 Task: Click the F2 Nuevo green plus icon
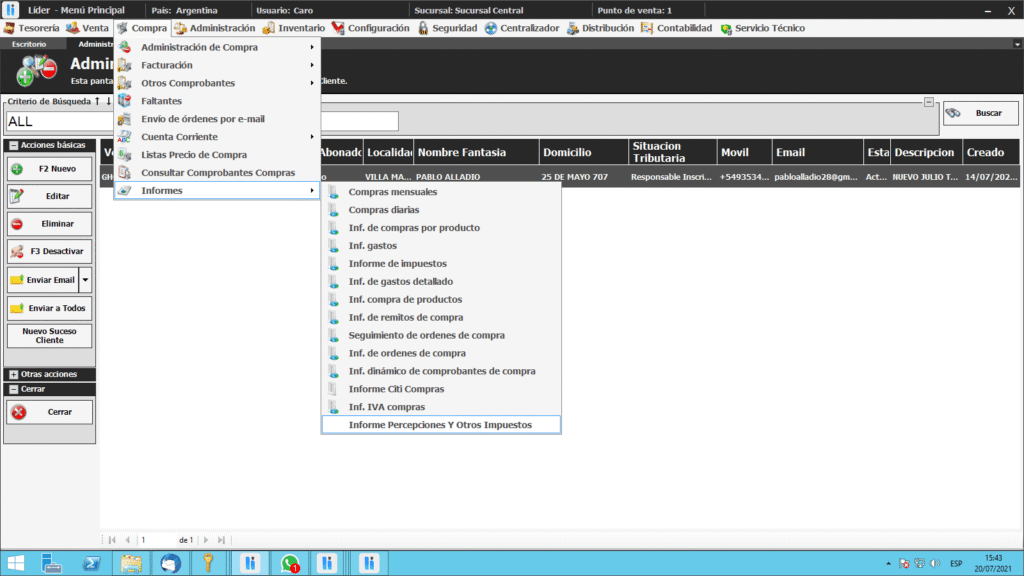[17, 169]
